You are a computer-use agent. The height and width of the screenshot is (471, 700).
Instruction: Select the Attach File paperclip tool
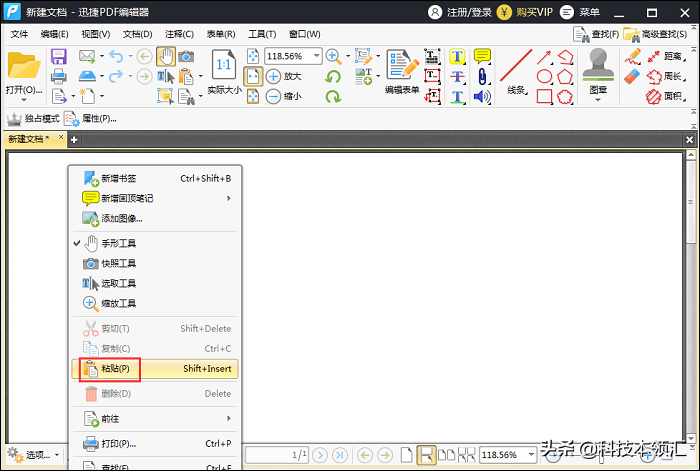482,76
